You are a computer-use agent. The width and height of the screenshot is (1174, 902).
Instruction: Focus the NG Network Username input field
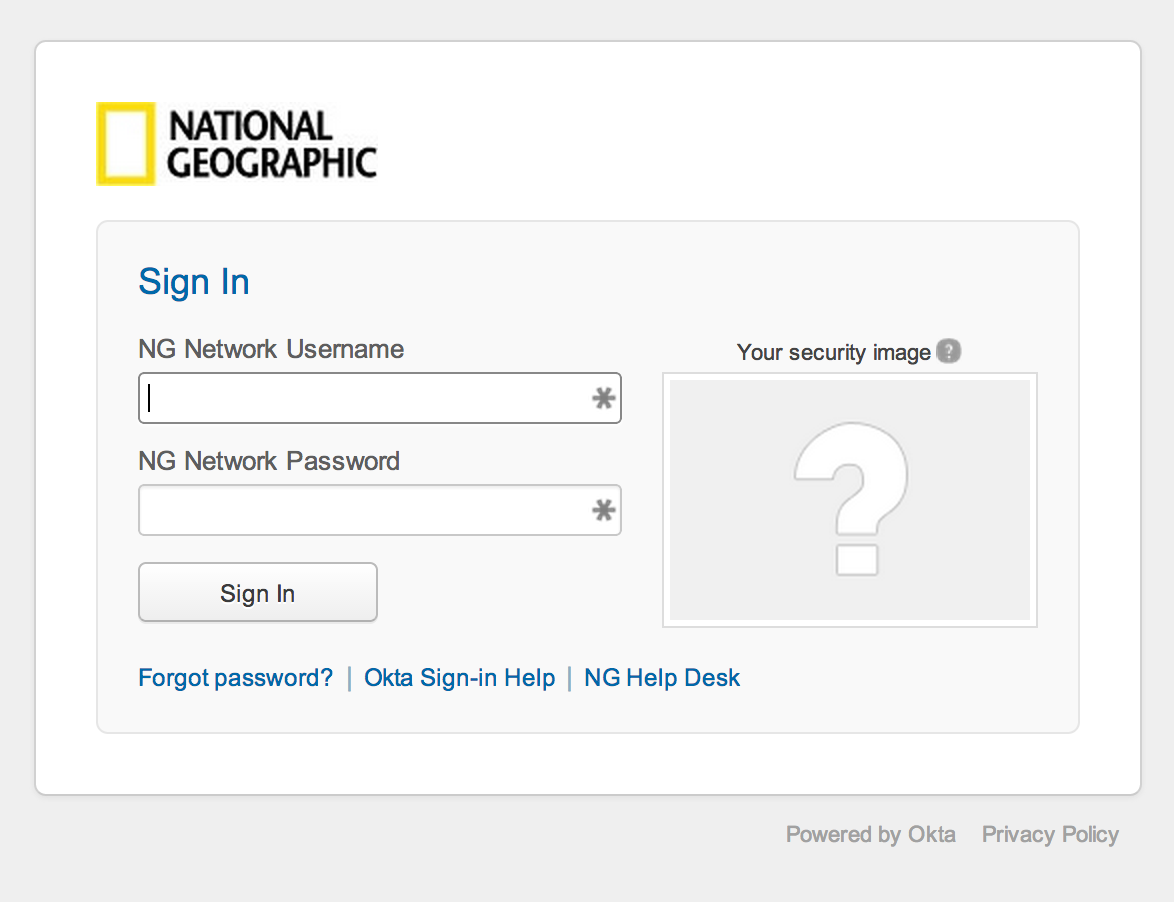coord(380,398)
